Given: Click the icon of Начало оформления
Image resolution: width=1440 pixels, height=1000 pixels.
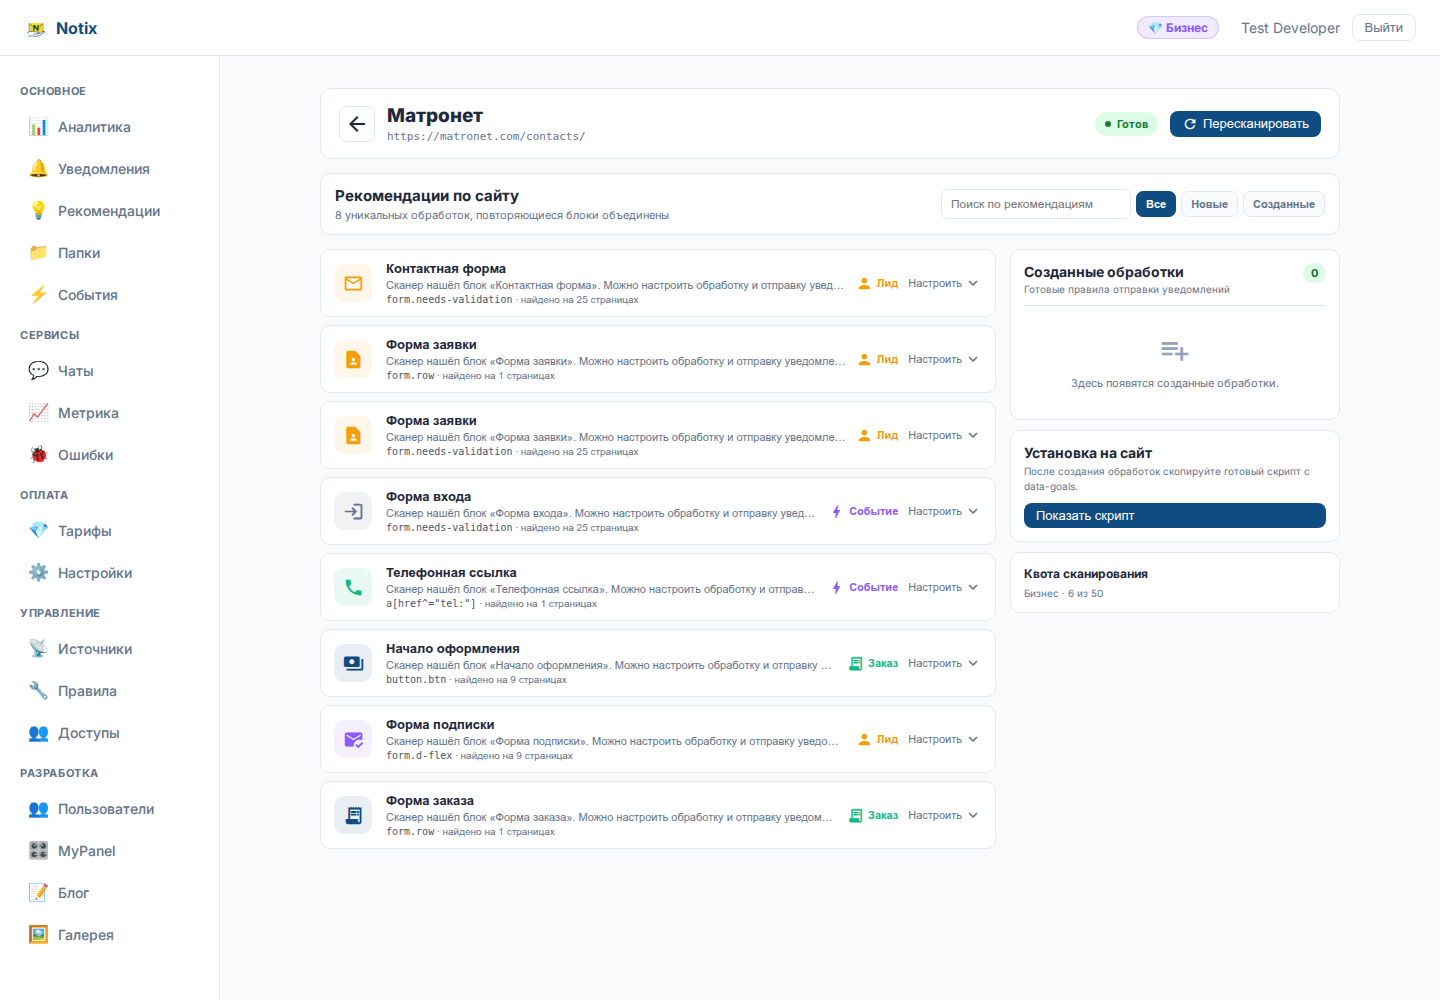Looking at the screenshot, I should (353, 663).
